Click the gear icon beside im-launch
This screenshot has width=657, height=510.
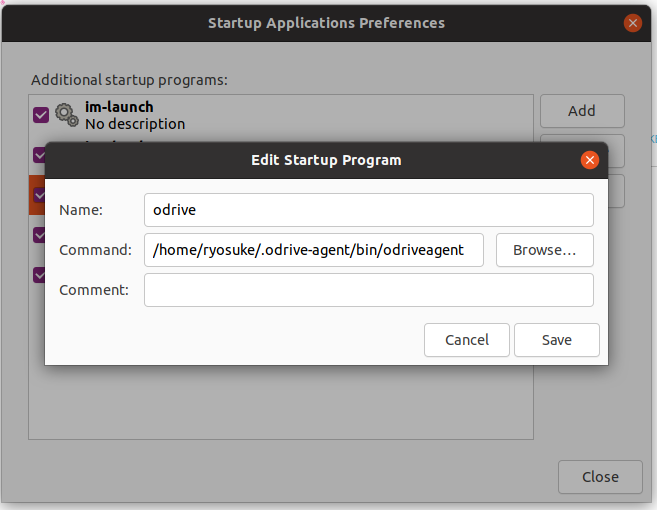coord(67,114)
